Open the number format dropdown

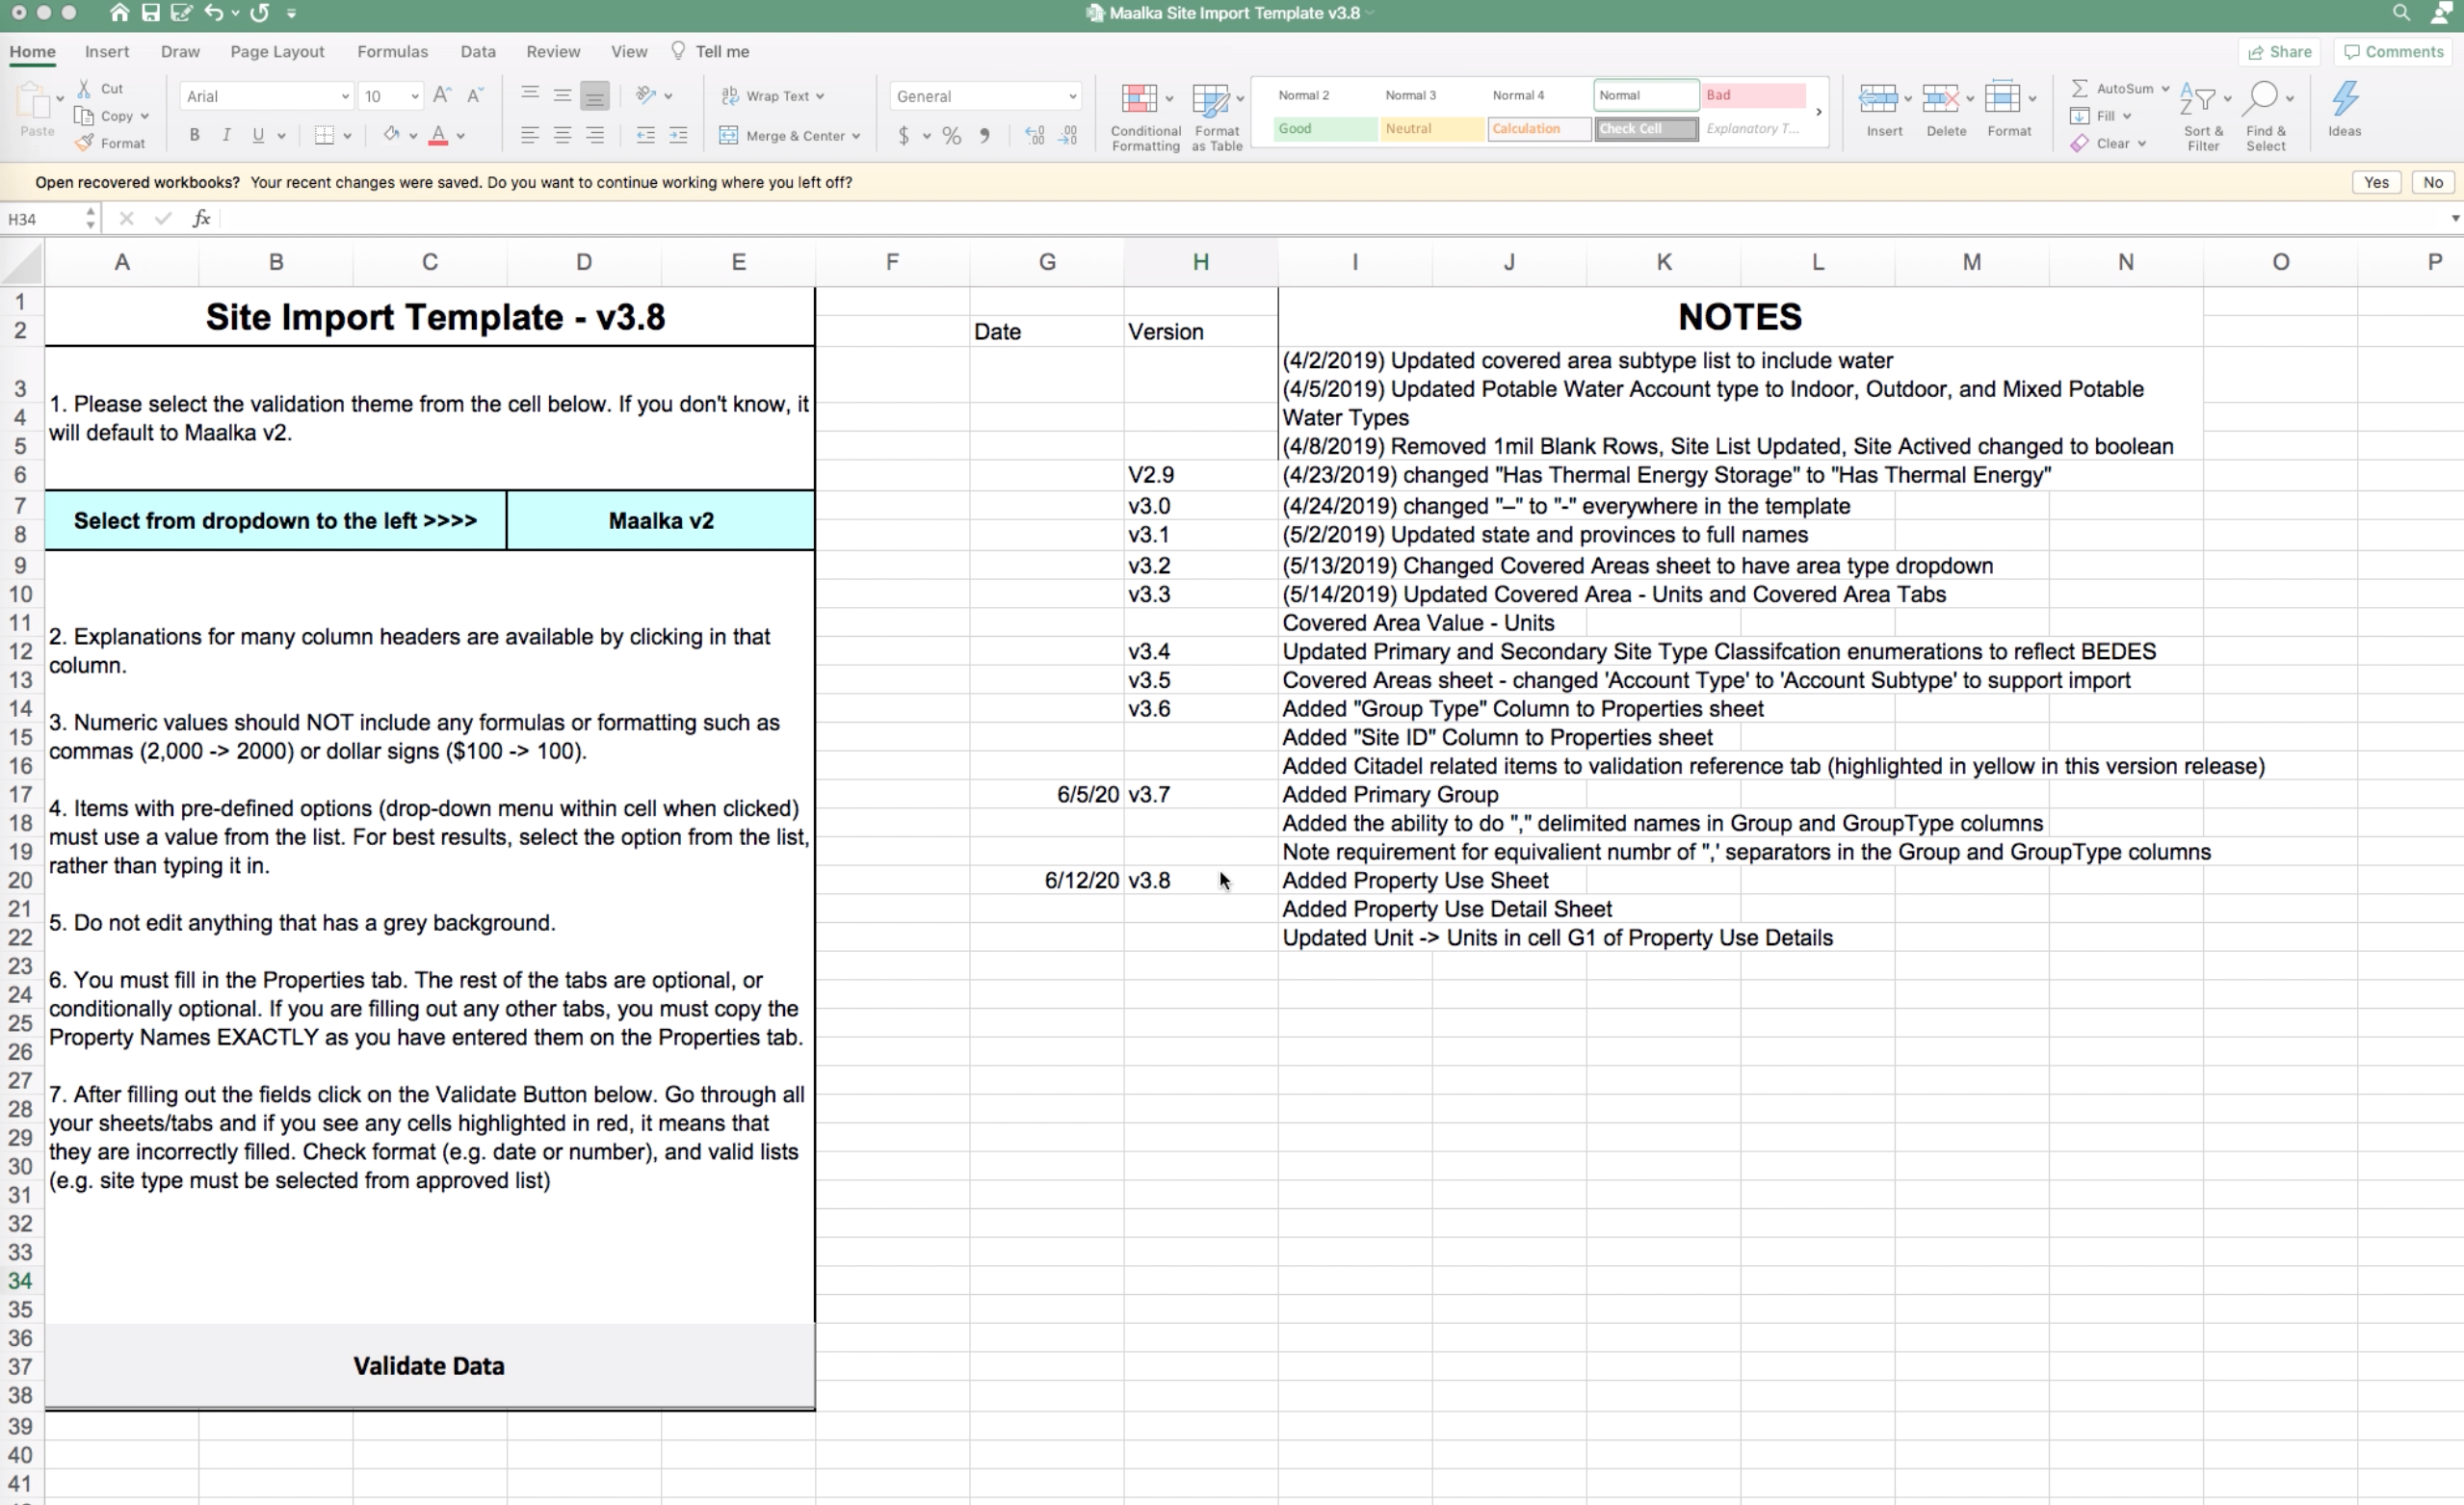(1072, 97)
